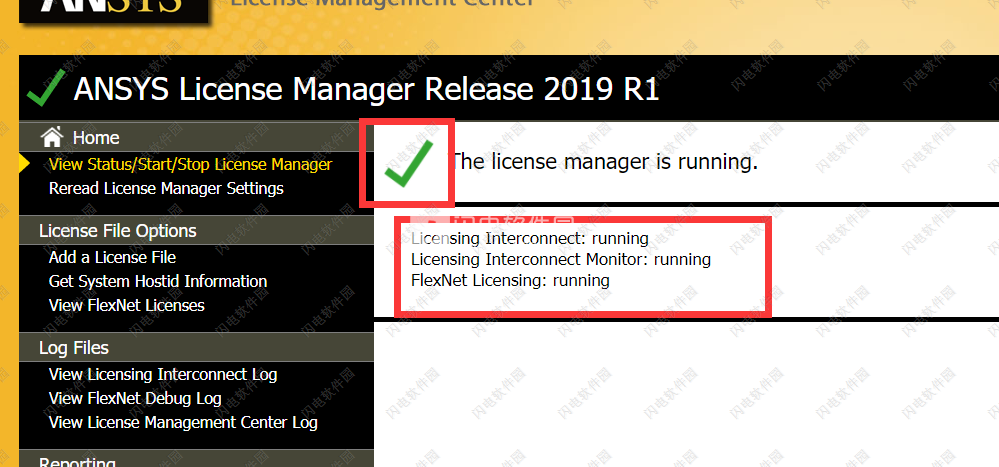Open Get System Hostid Information
This screenshot has height=467, width=999.
(x=157, y=282)
